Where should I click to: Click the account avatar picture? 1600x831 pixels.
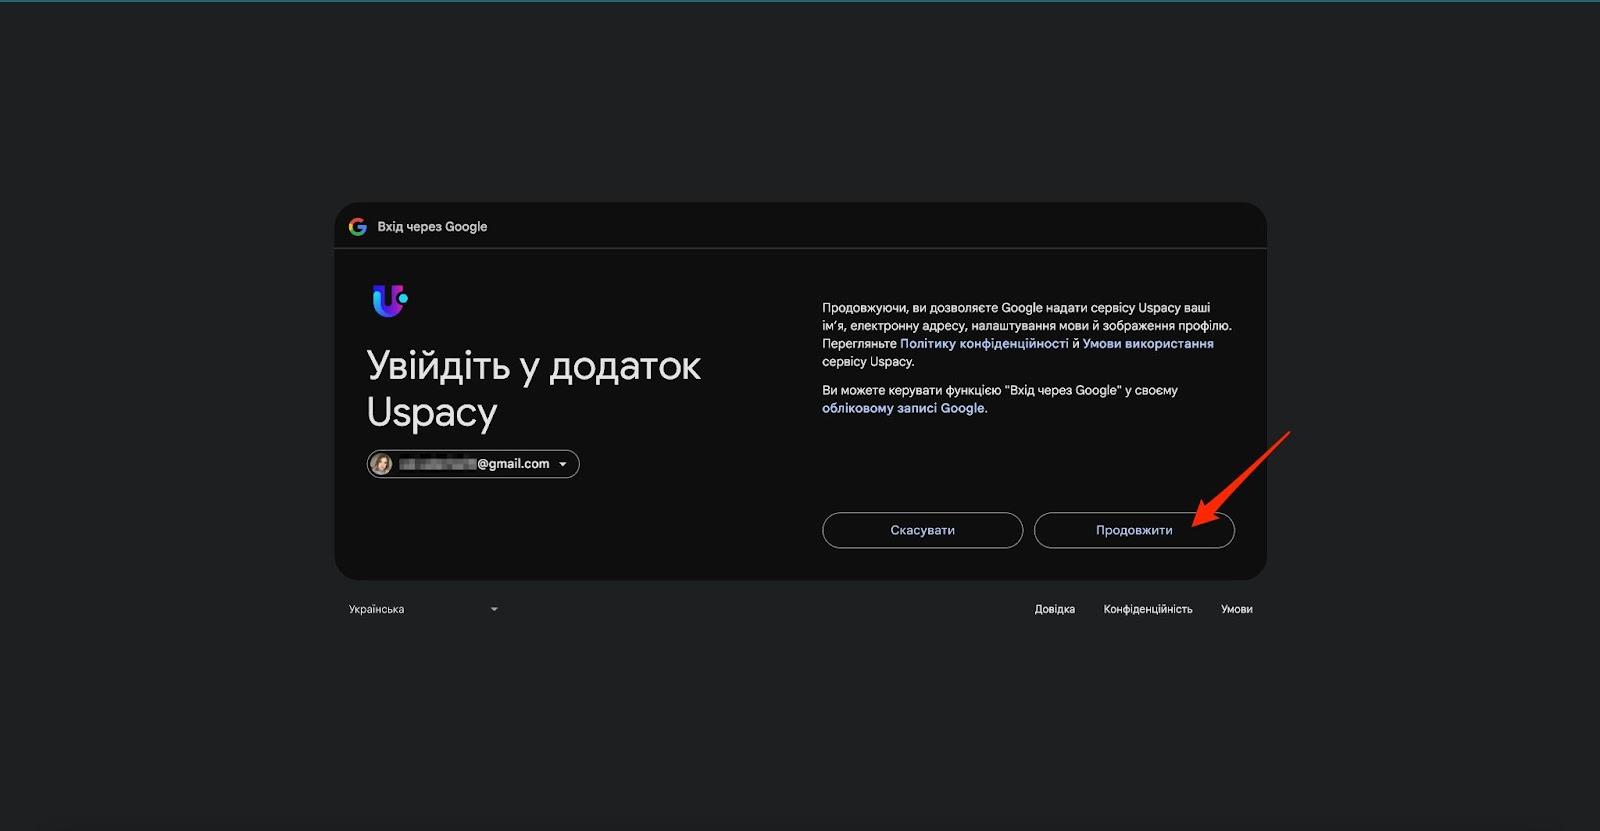[x=381, y=464]
